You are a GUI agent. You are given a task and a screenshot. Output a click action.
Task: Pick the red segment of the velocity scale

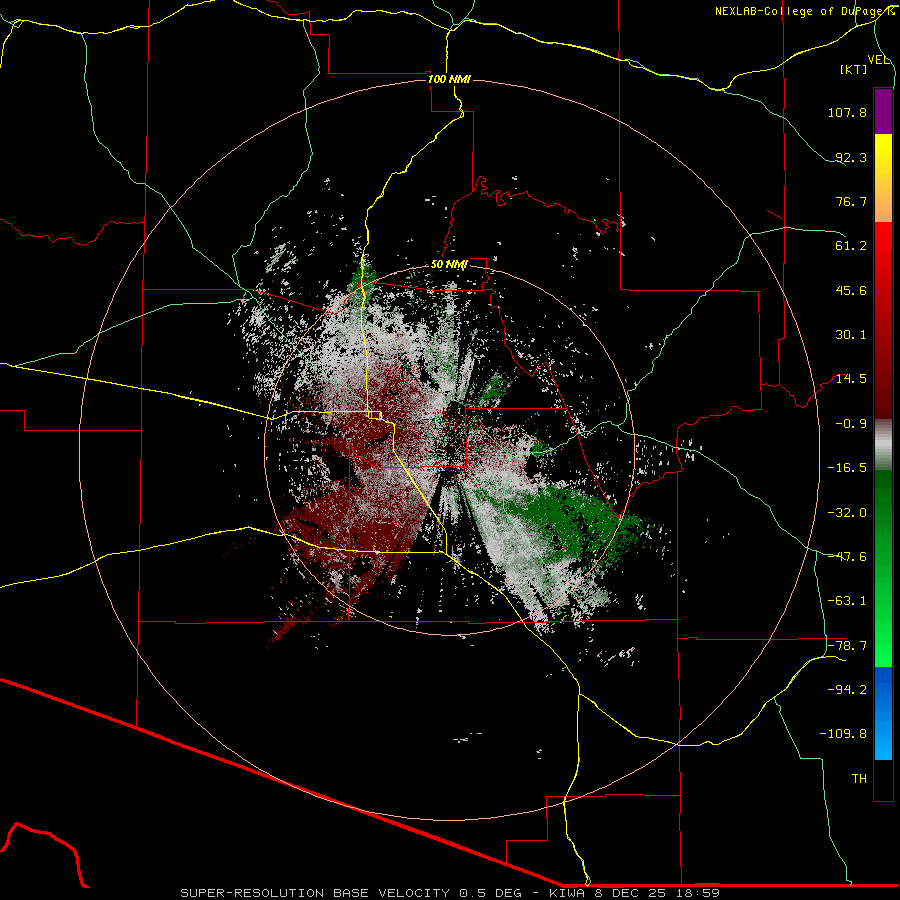tap(883, 320)
